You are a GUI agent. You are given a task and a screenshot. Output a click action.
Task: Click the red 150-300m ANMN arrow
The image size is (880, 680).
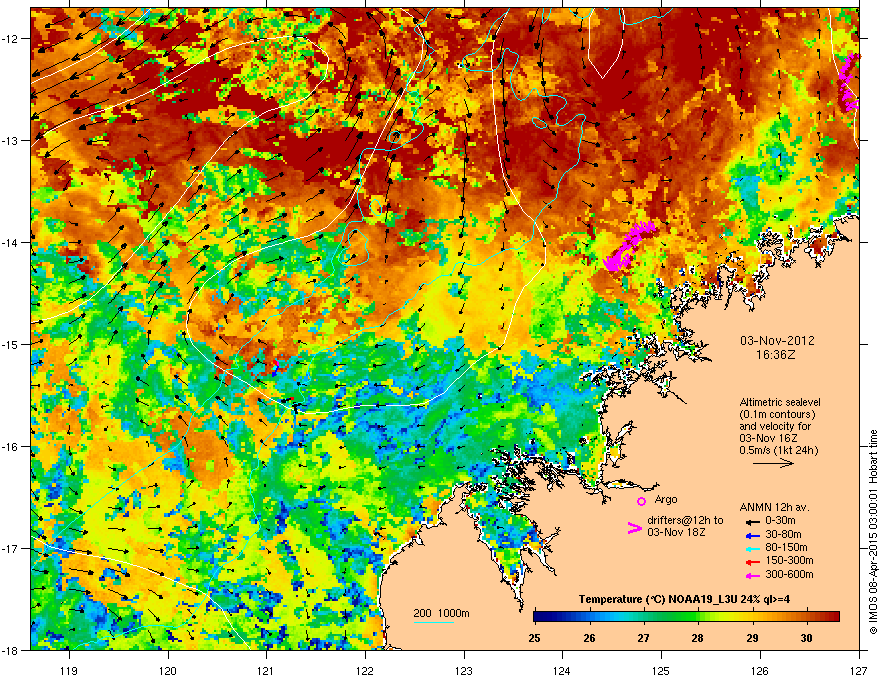click(753, 561)
